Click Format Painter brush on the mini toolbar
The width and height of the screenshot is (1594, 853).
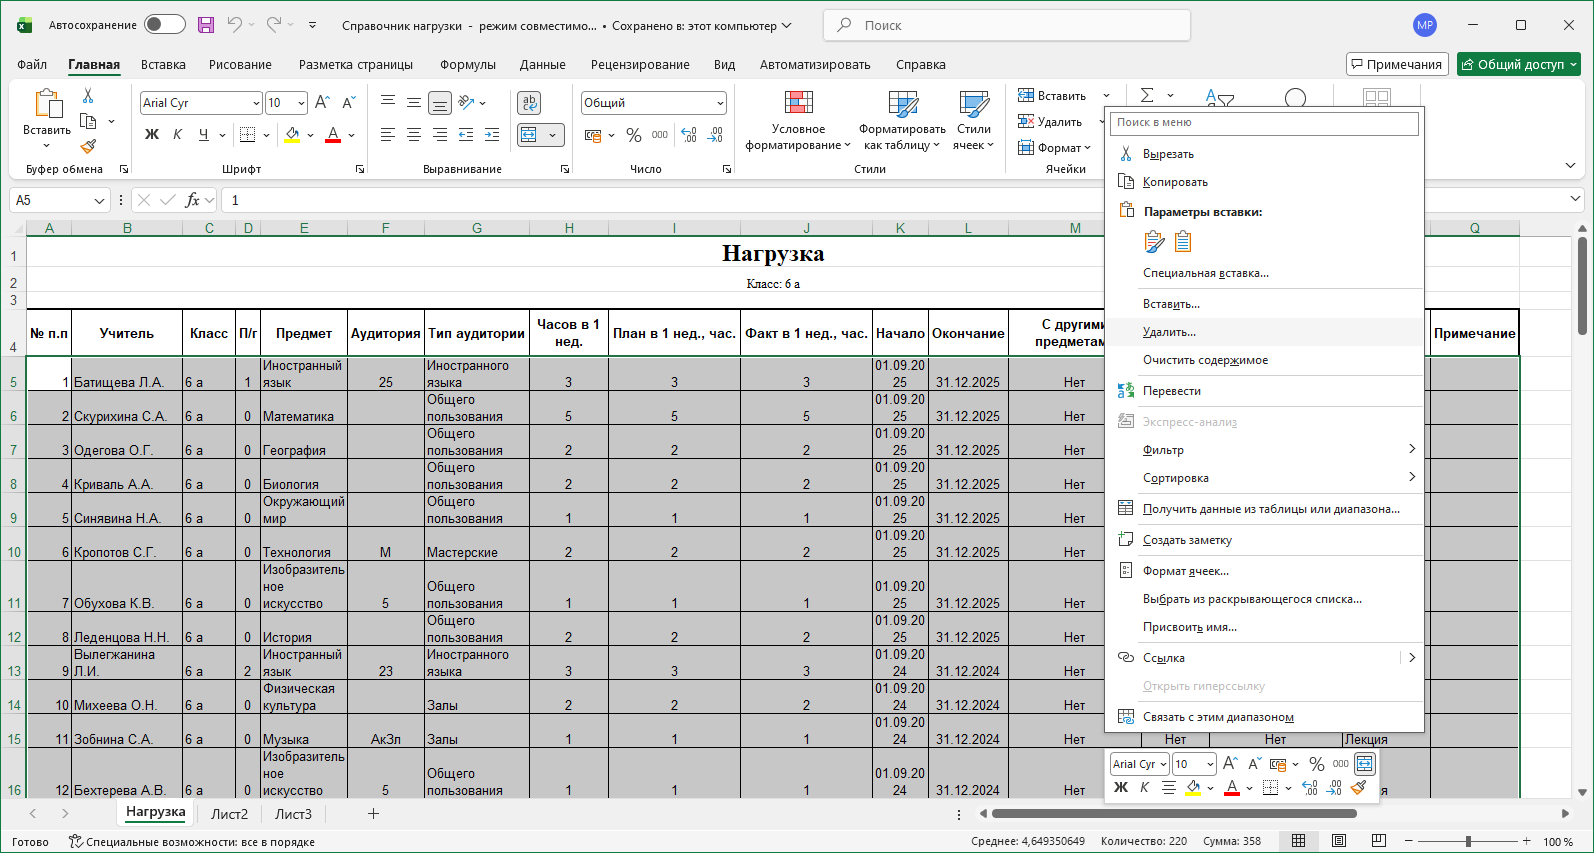pos(1358,788)
